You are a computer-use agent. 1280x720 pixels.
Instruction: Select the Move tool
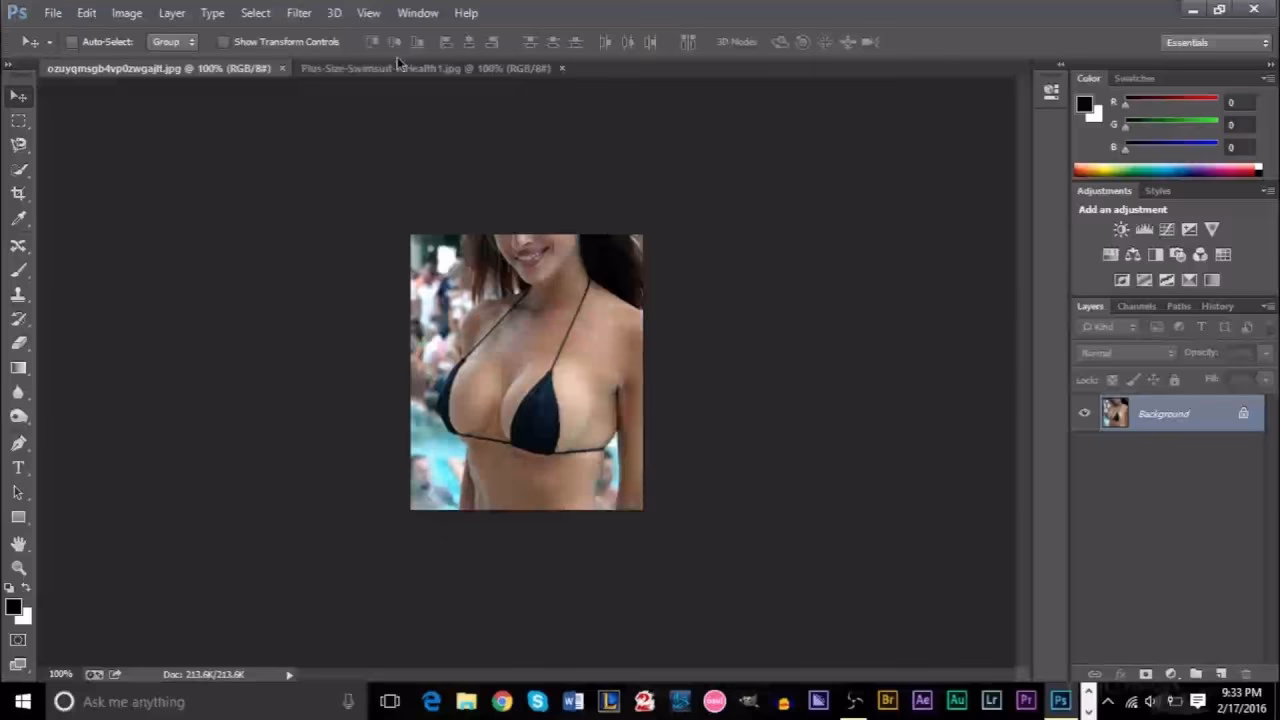point(19,95)
